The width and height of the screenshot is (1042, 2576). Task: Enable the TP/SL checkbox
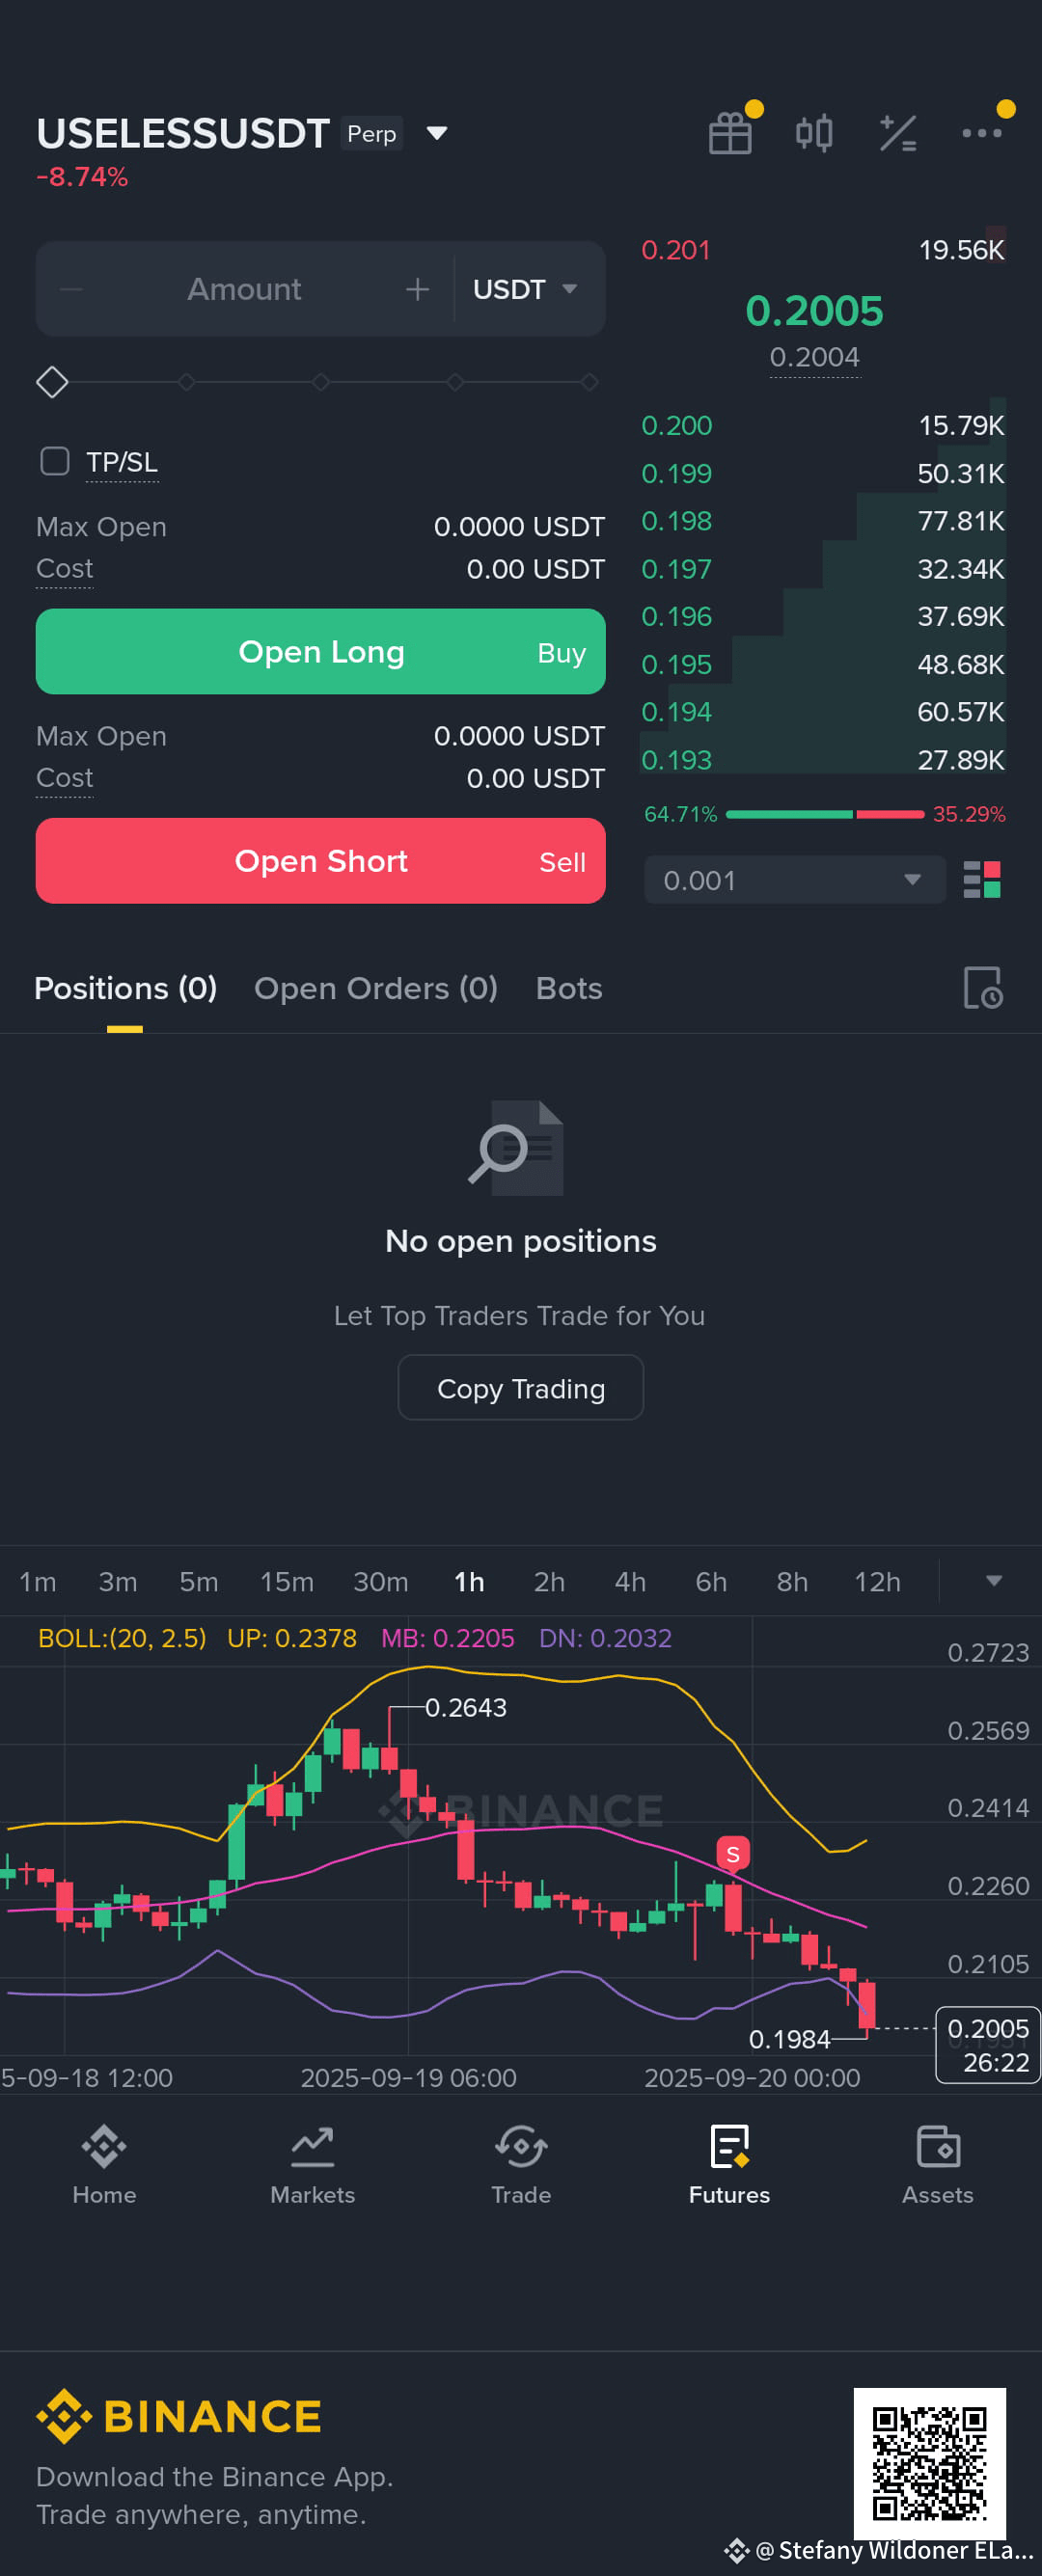click(55, 461)
